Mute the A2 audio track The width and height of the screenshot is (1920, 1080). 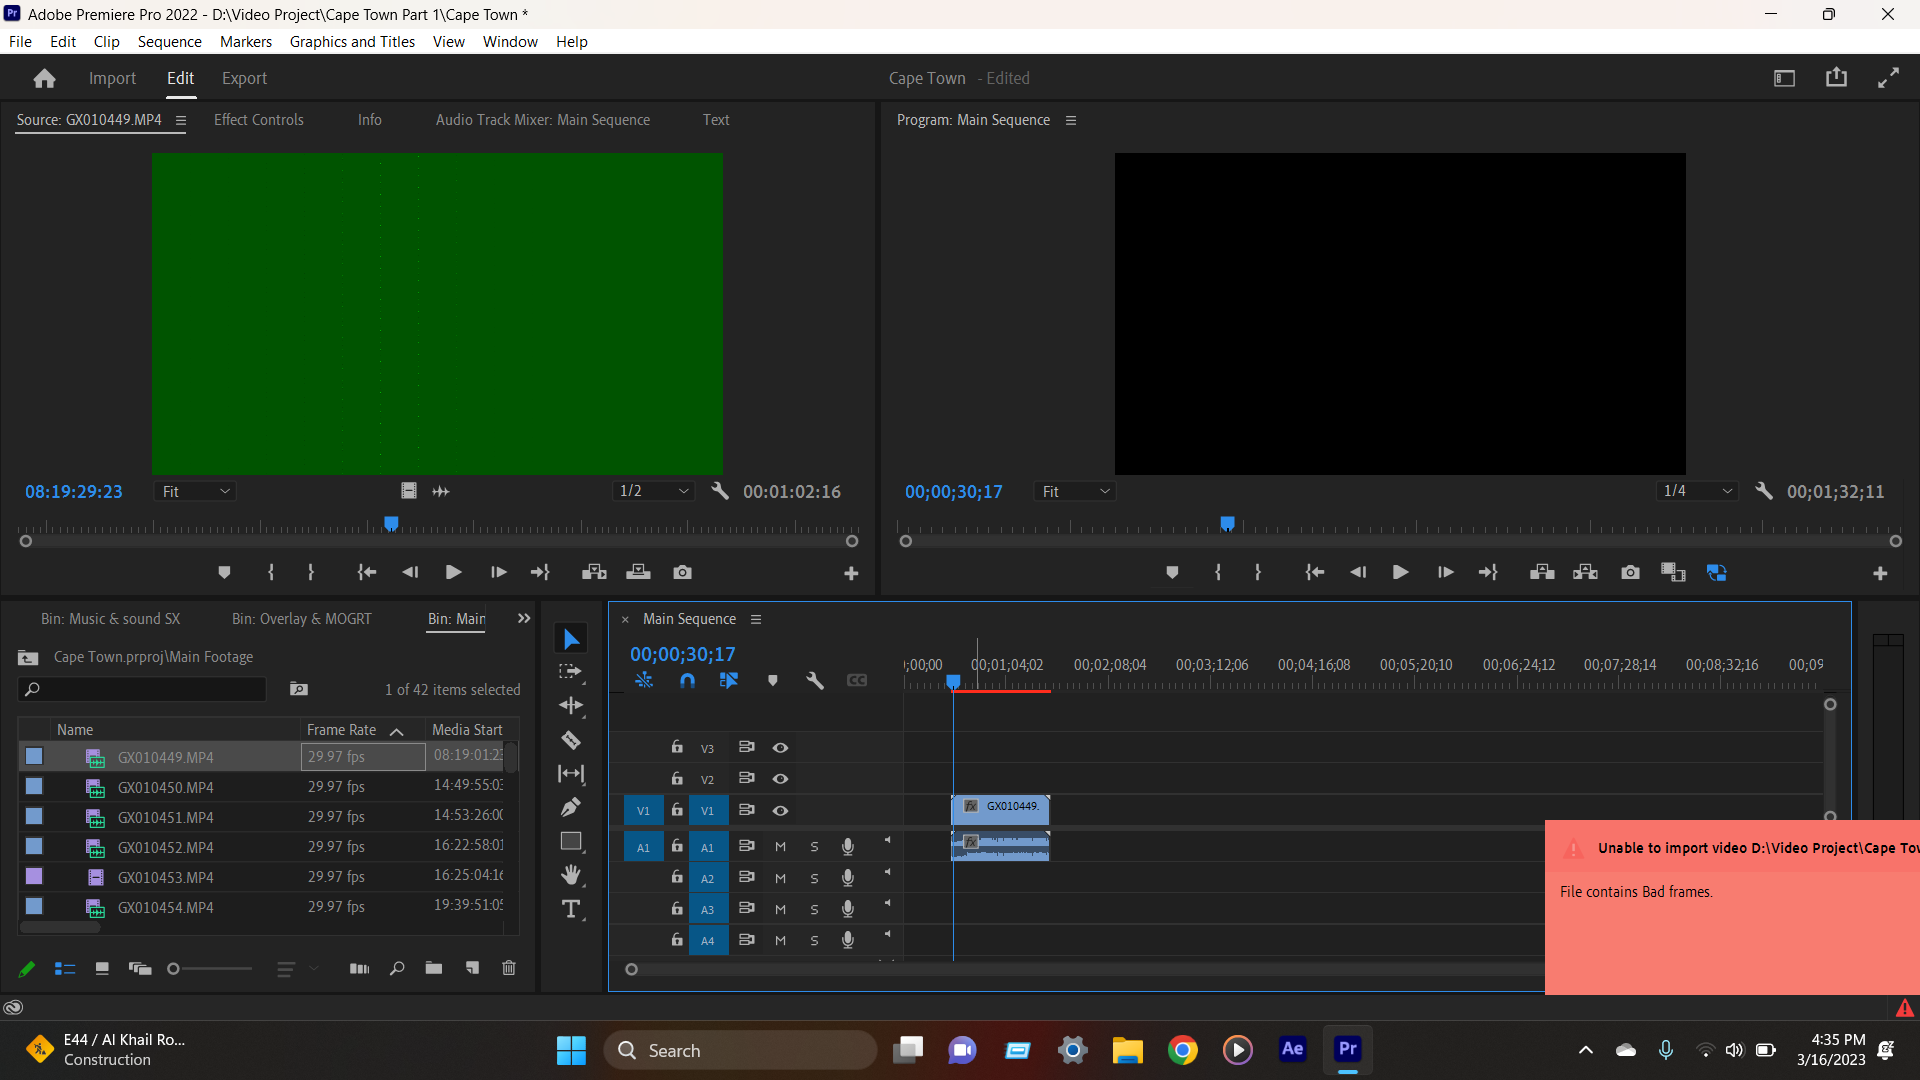click(x=780, y=878)
